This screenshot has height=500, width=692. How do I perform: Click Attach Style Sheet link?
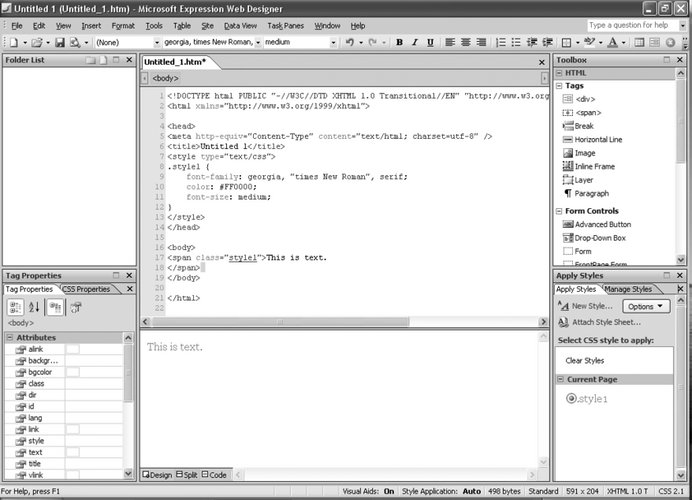tap(606, 322)
